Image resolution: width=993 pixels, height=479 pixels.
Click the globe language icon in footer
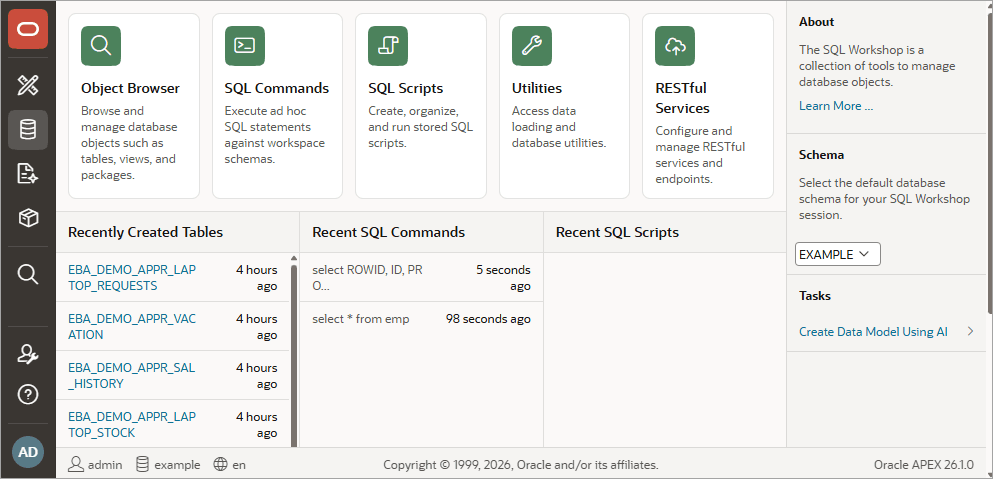[220, 464]
